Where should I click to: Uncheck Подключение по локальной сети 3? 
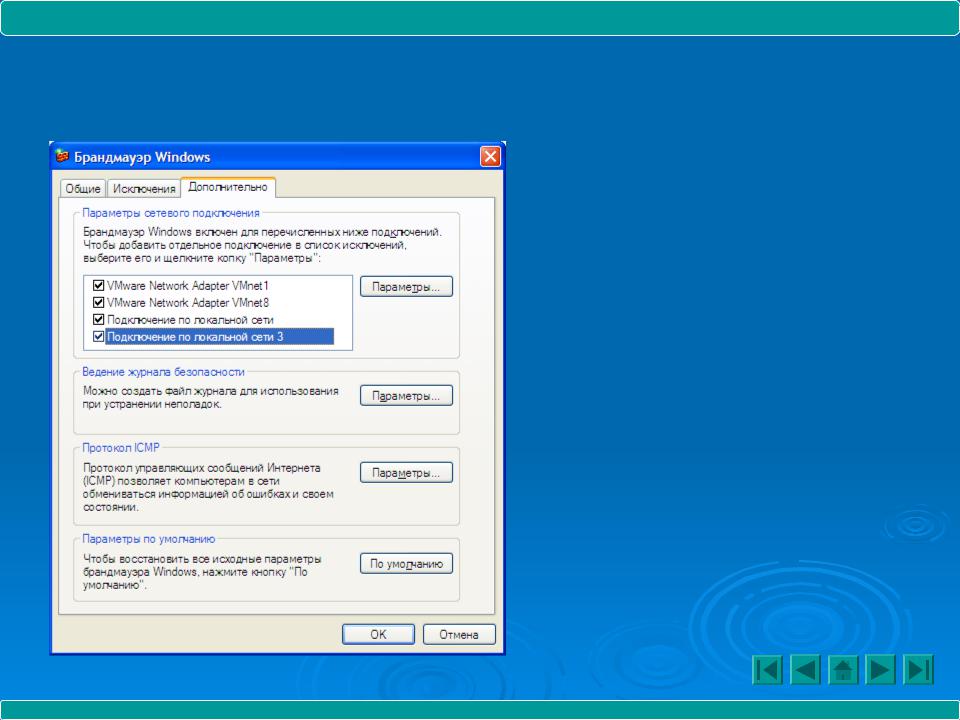[98, 337]
